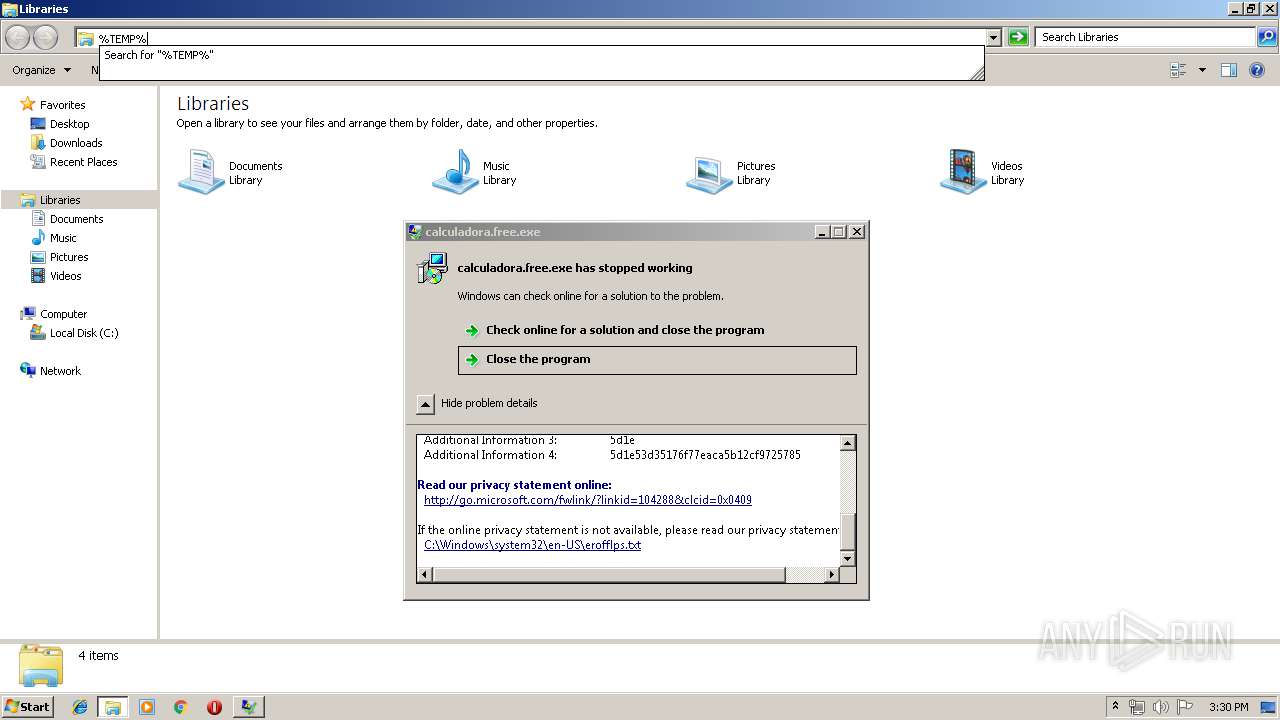Screen dimensions: 1280x720
Task: Click the Search Libraries field
Action: pyautogui.click(x=1146, y=37)
